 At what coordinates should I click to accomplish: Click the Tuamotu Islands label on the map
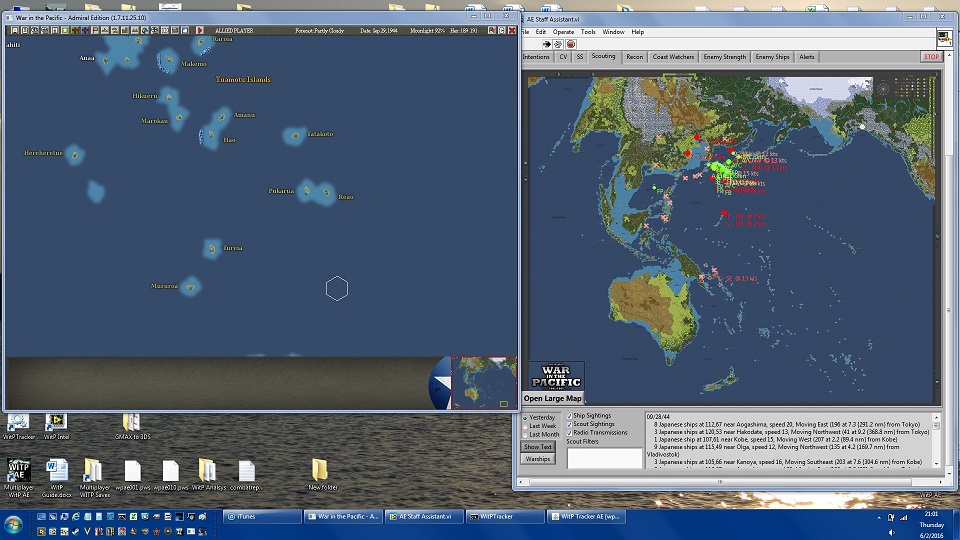click(243, 80)
